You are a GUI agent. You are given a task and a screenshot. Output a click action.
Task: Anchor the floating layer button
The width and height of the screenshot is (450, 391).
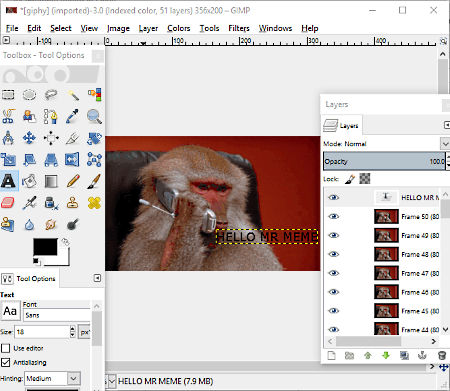(422, 355)
